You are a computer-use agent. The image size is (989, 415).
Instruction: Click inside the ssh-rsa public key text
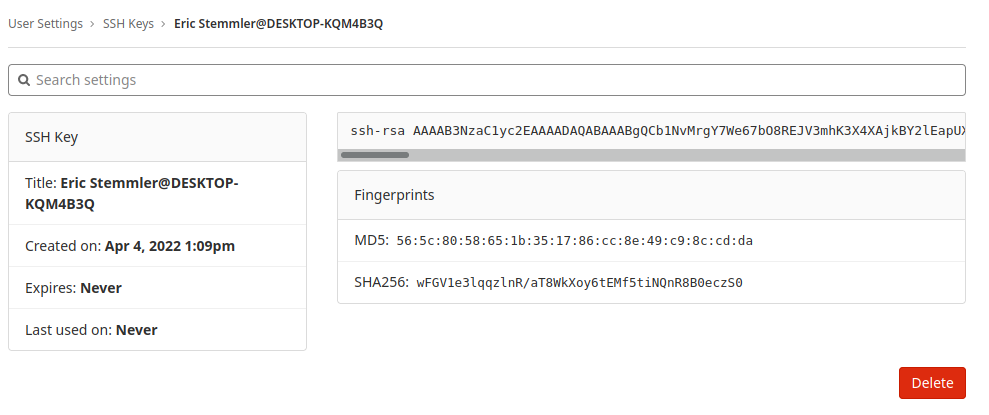click(658, 131)
